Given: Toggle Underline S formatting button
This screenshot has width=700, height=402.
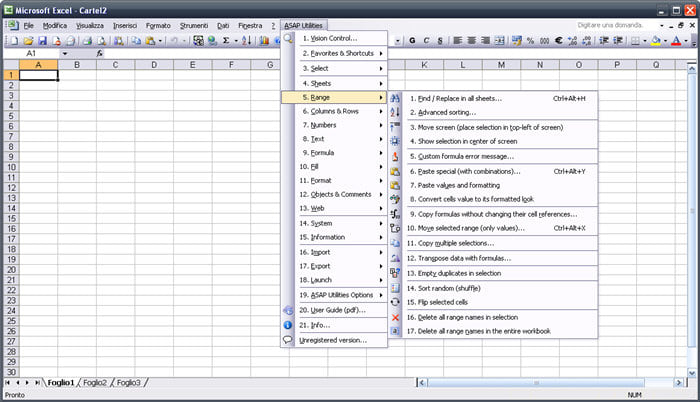Looking at the screenshot, I should click(440, 41).
